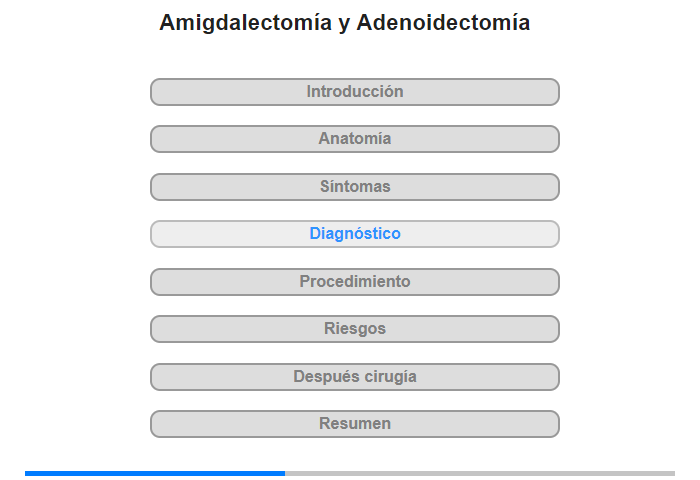Click the Amigdalectomía y Adenoidectomía title
Screen dimensions: 700x480
[345, 22]
